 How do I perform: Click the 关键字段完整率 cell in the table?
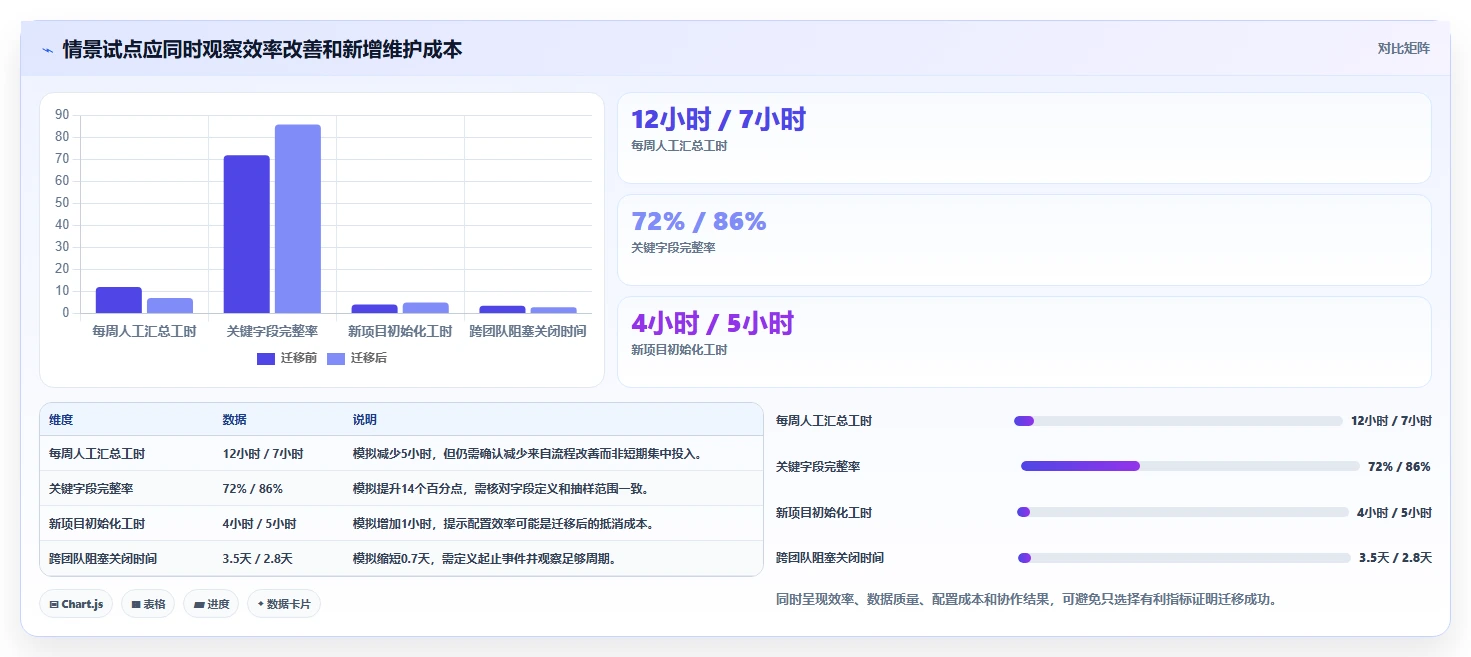91,489
